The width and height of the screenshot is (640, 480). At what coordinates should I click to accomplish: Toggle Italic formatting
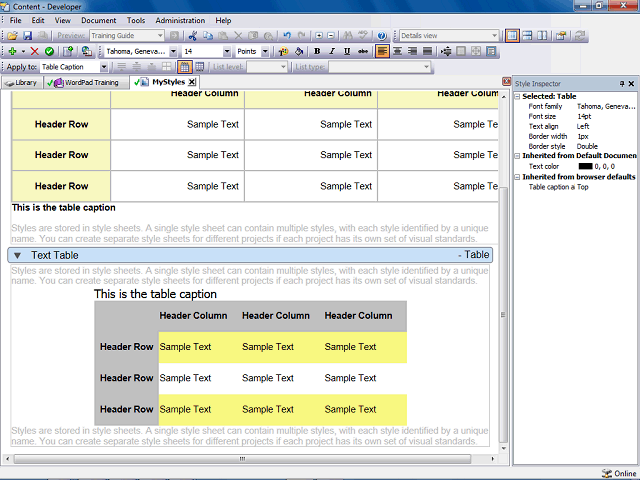pyautogui.click(x=332, y=51)
